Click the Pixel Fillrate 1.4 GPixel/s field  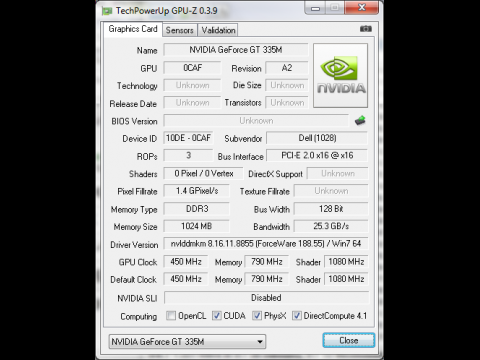point(197,191)
